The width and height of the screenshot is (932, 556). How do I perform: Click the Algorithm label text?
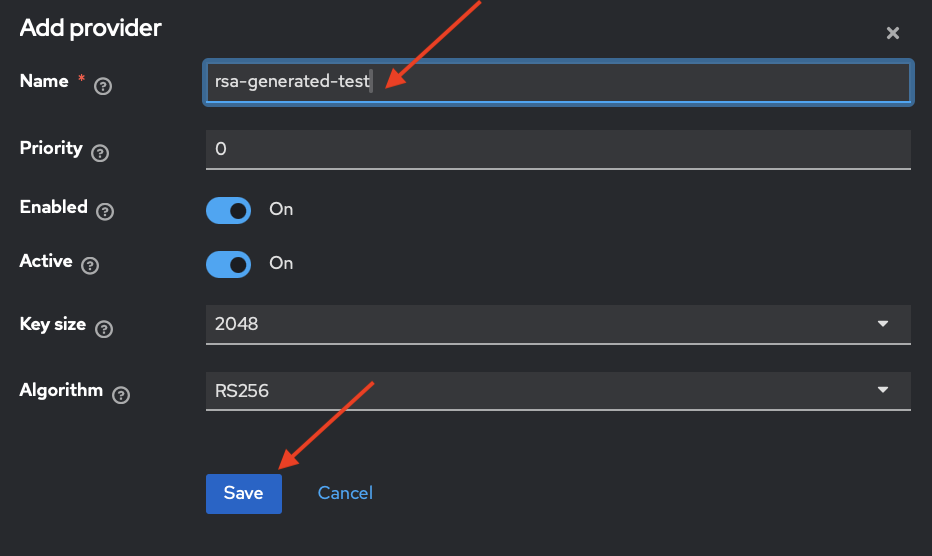(x=61, y=390)
